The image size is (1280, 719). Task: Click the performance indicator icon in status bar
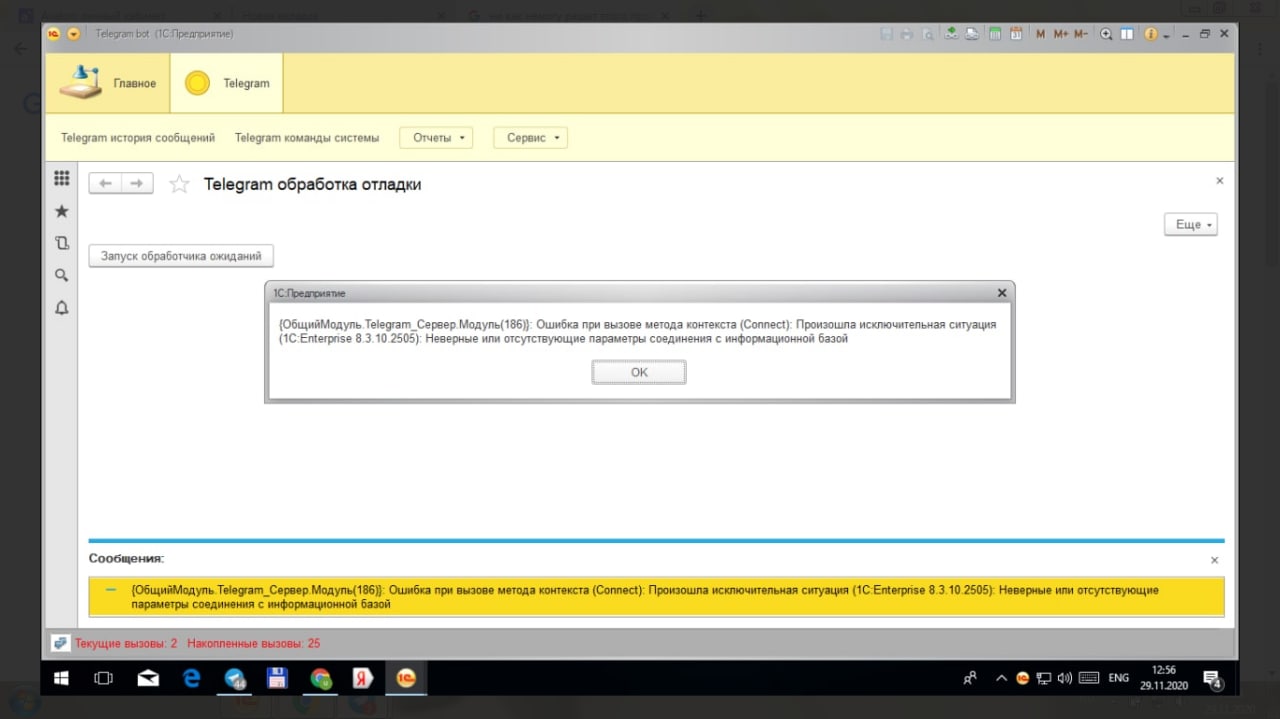click(x=60, y=643)
